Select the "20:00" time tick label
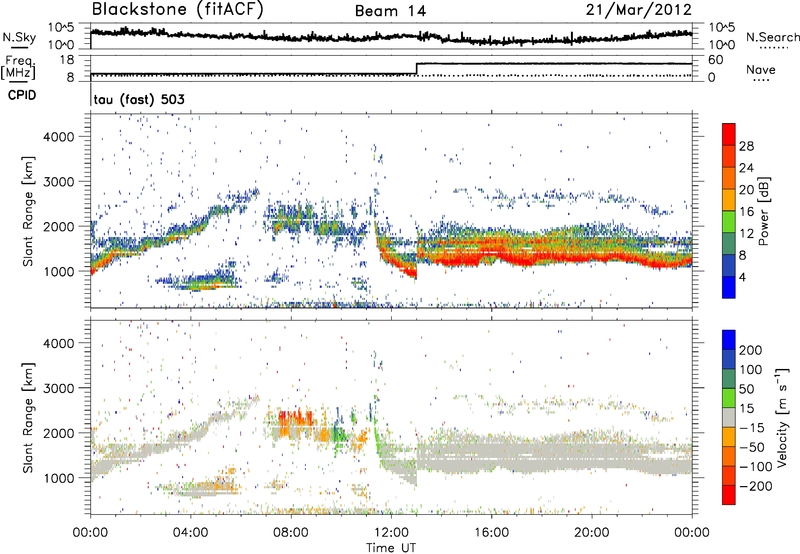Viewport: 800px width, 554px height. coord(591,533)
